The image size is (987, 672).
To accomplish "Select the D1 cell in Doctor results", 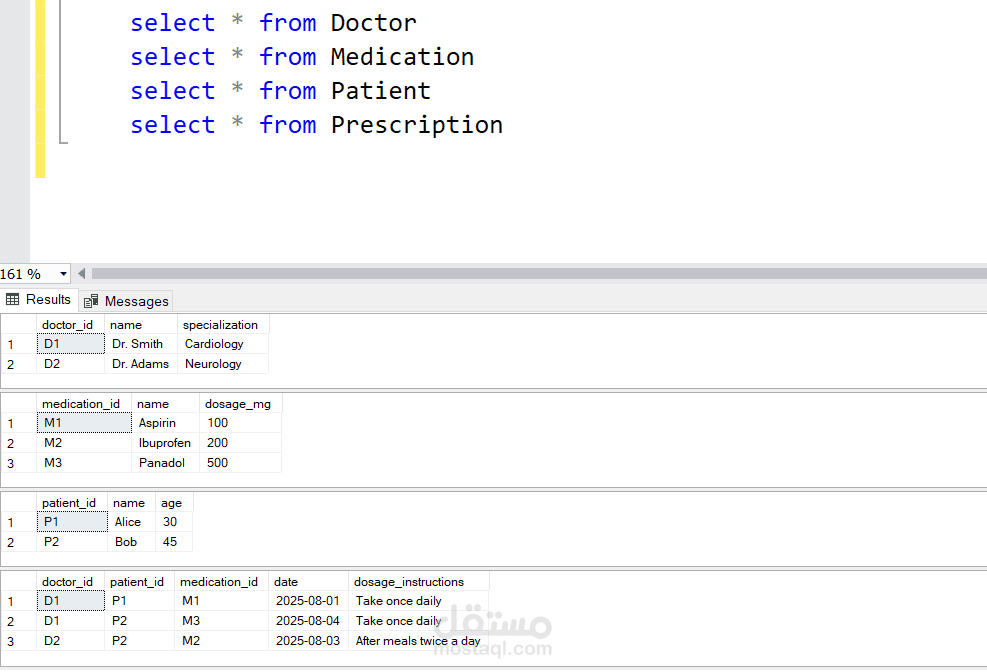I will pos(71,344).
